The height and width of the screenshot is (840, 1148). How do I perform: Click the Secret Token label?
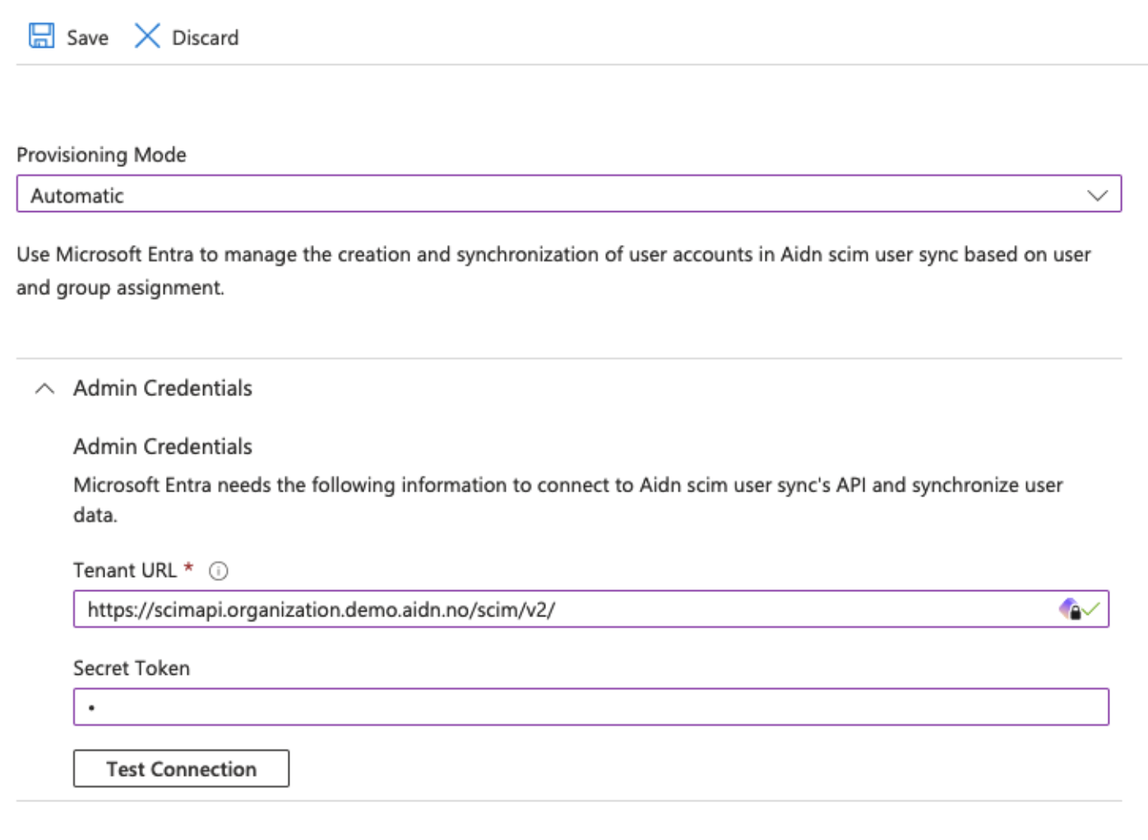[x=131, y=669]
